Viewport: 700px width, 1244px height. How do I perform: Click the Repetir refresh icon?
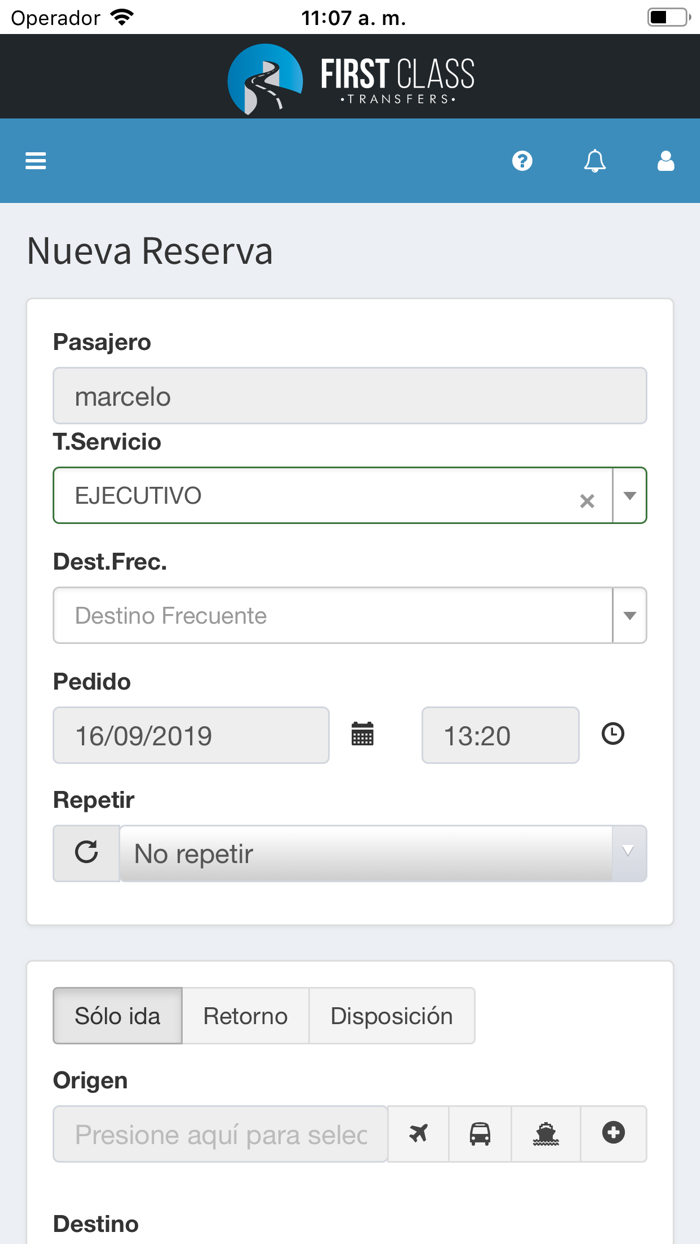pyautogui.click(x=85, y=853)
